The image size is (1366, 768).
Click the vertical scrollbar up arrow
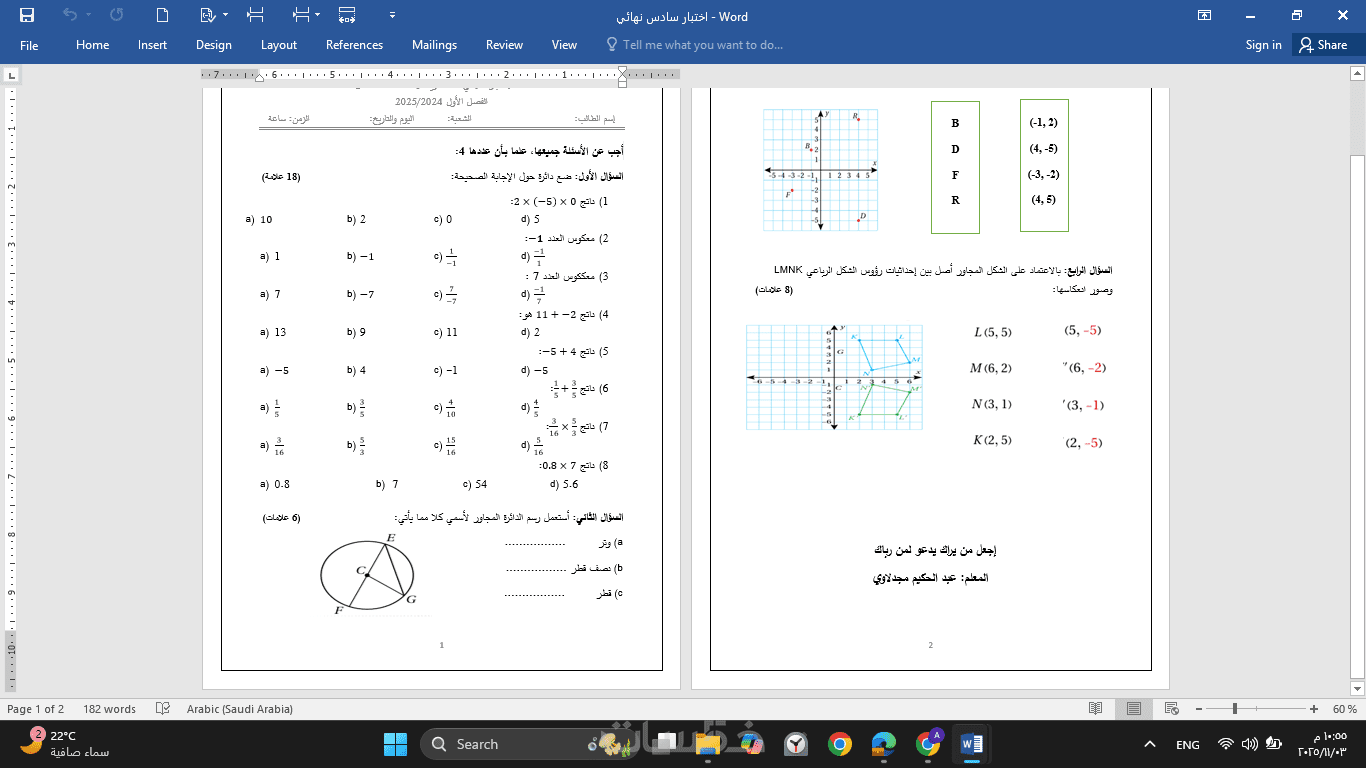[1357, 75]
